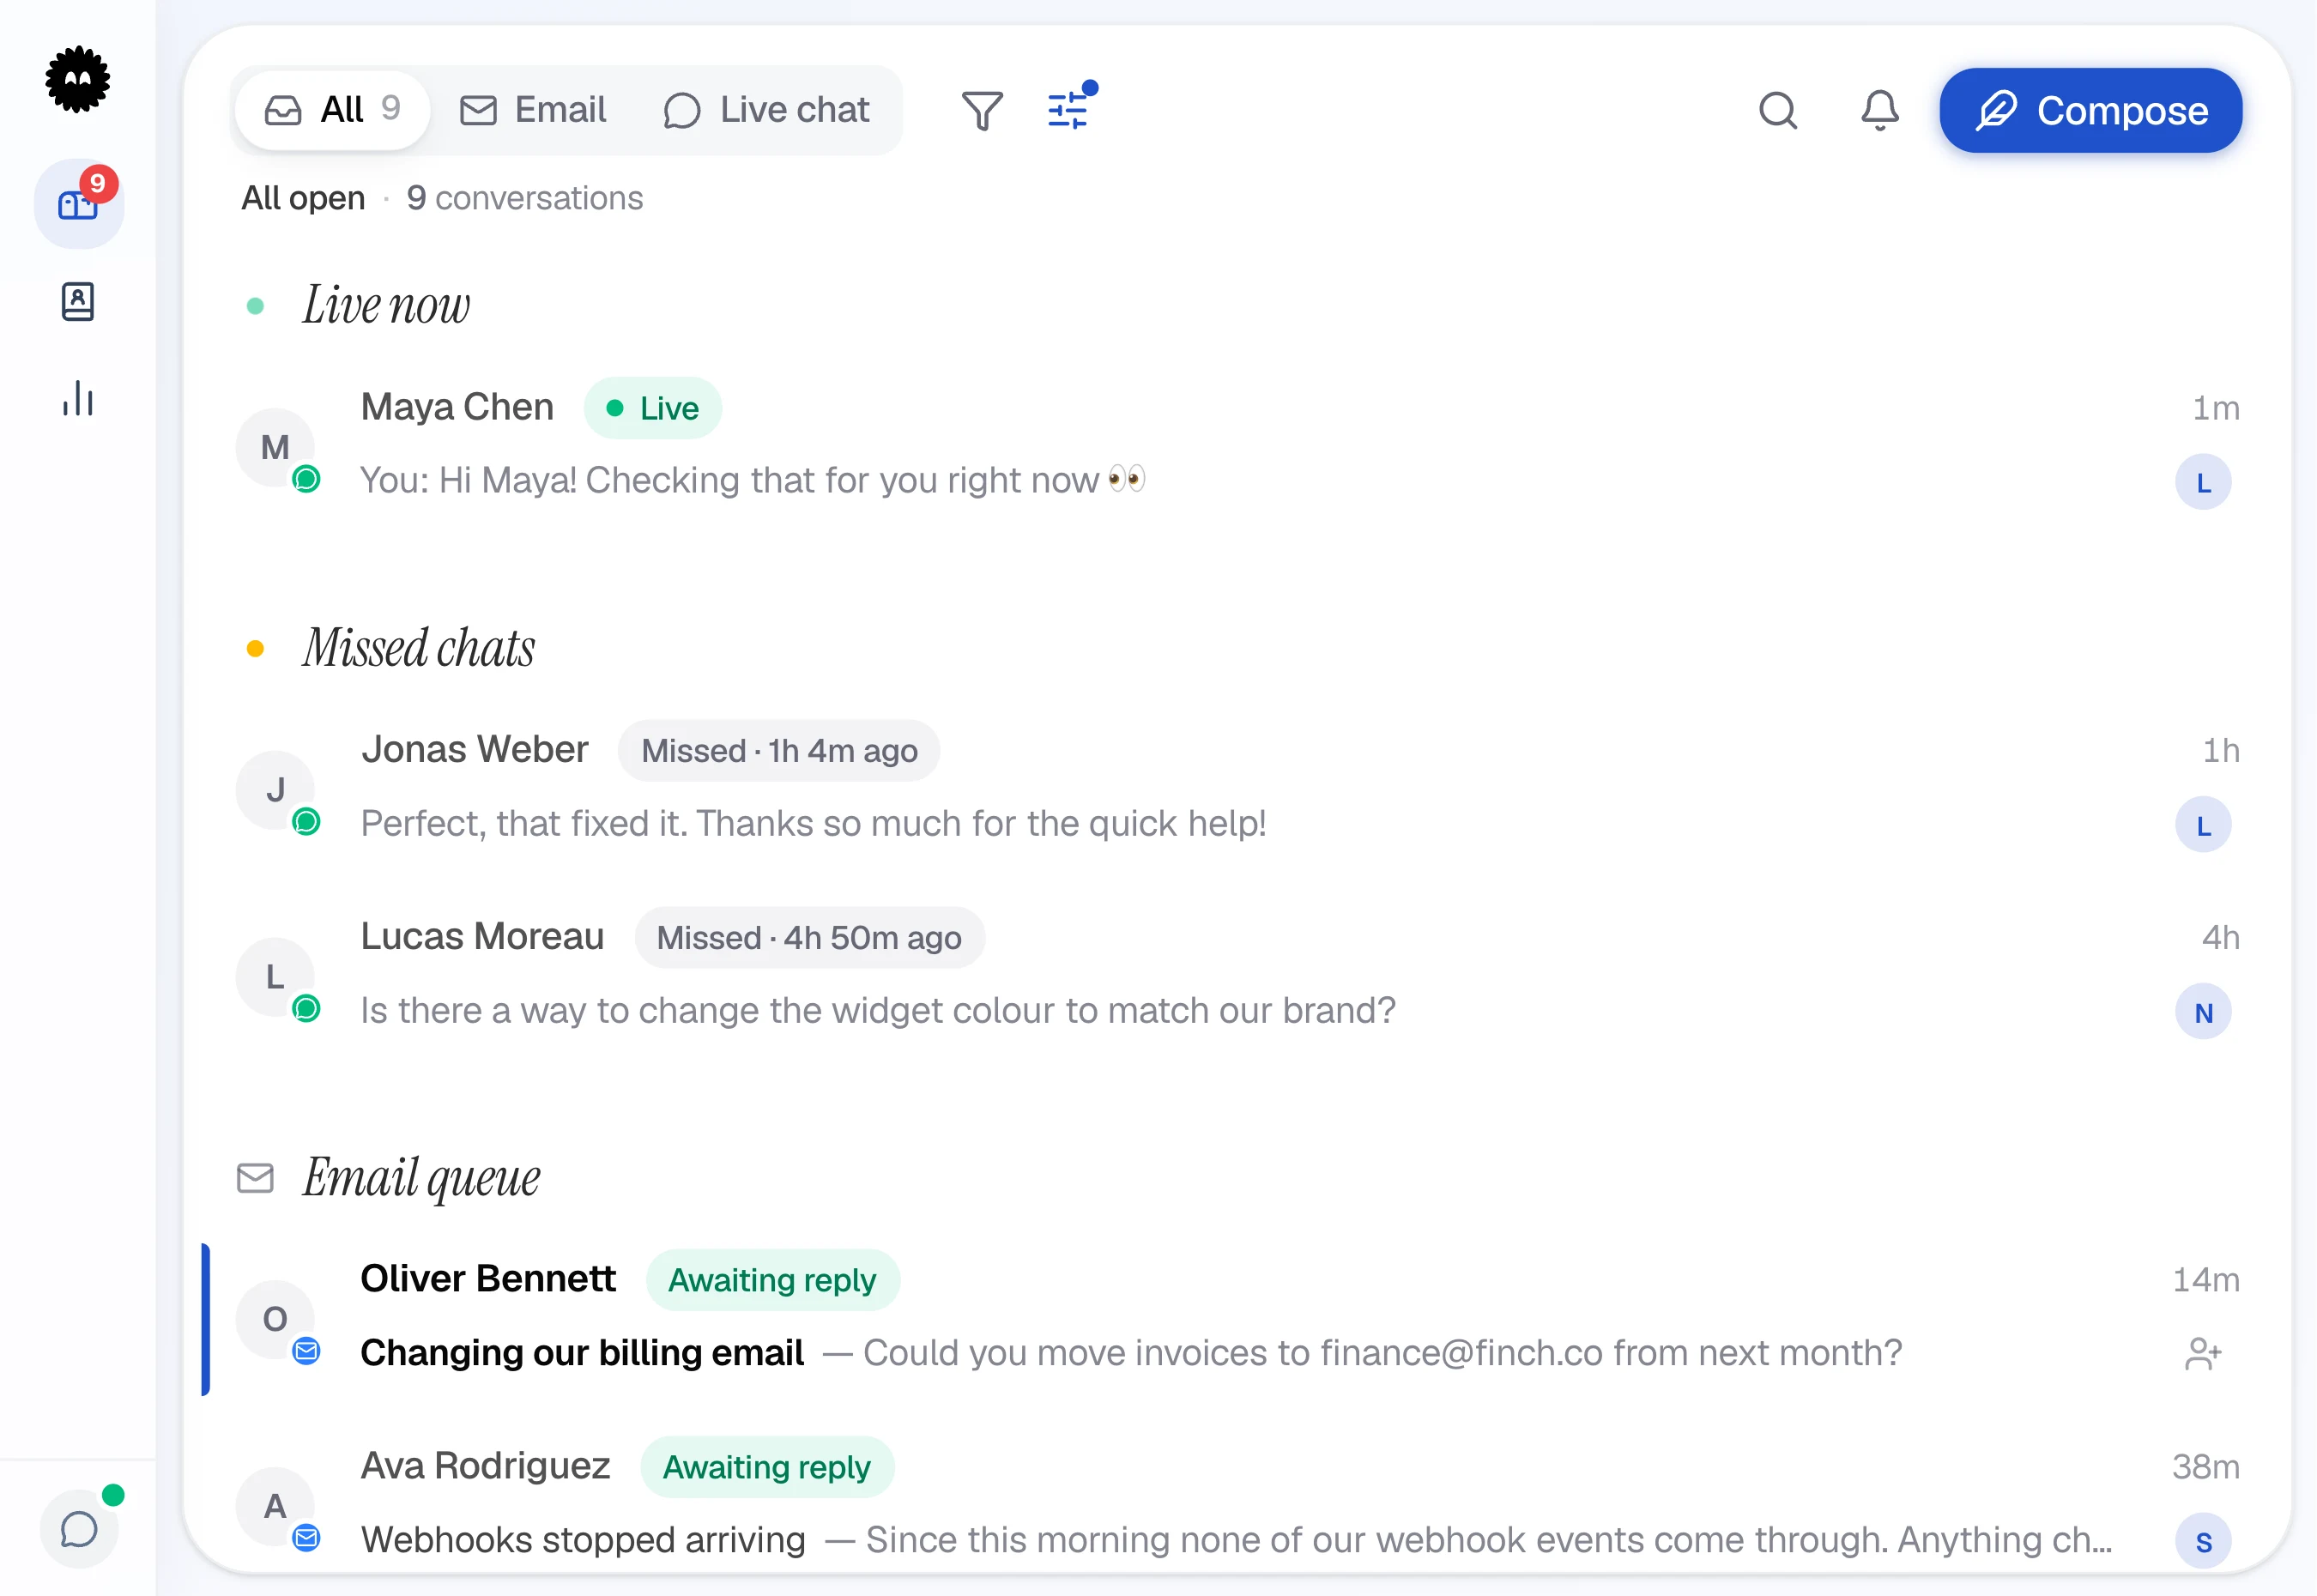Click Ava Rodriguez's A avatar

pyautogui.click(x=275, y=1506)
